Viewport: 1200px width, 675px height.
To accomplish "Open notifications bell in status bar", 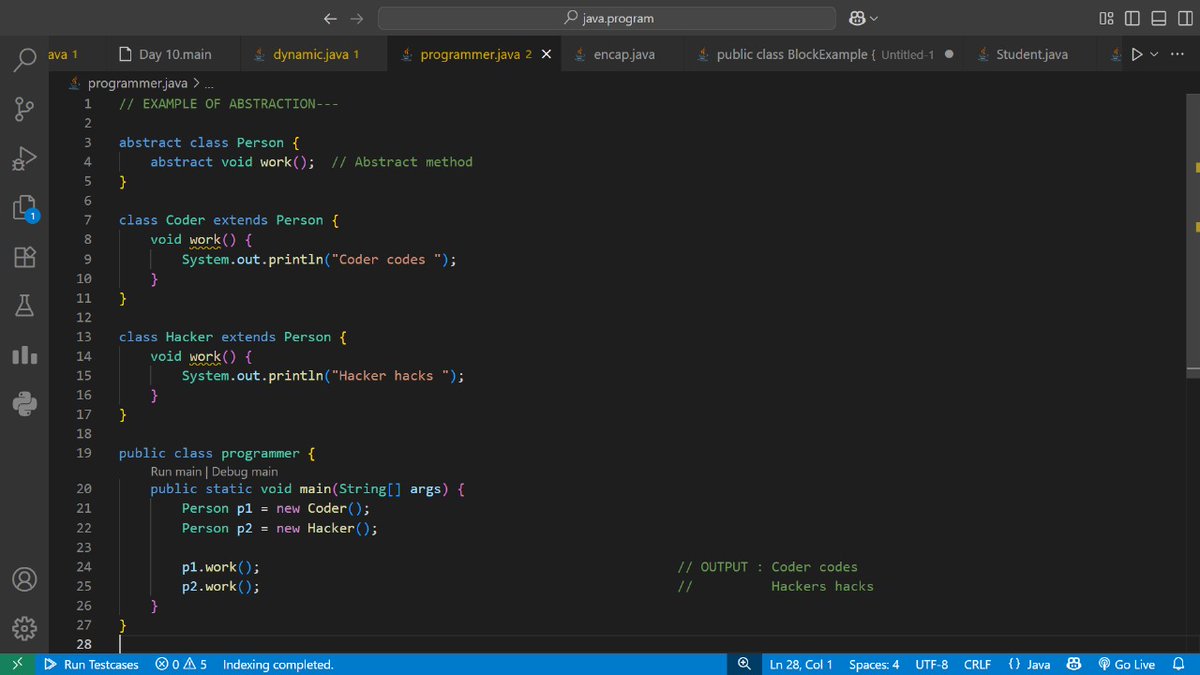I will pos(1178,664).
